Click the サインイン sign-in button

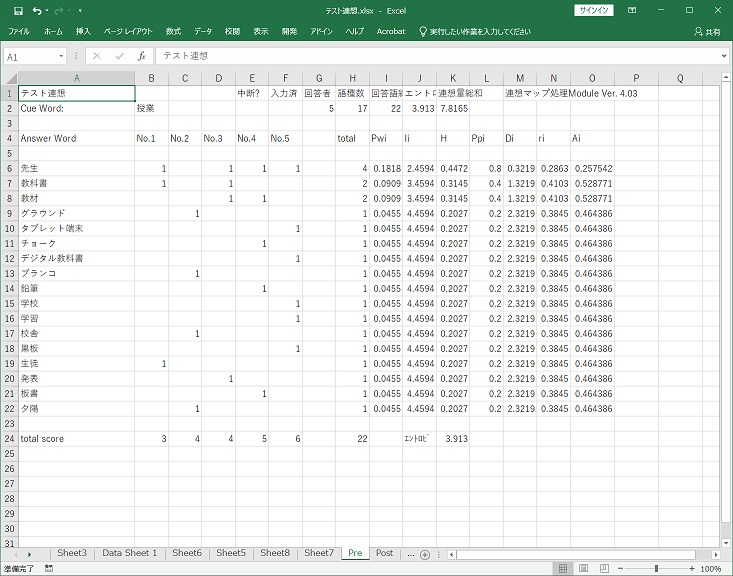pos(595,10)
